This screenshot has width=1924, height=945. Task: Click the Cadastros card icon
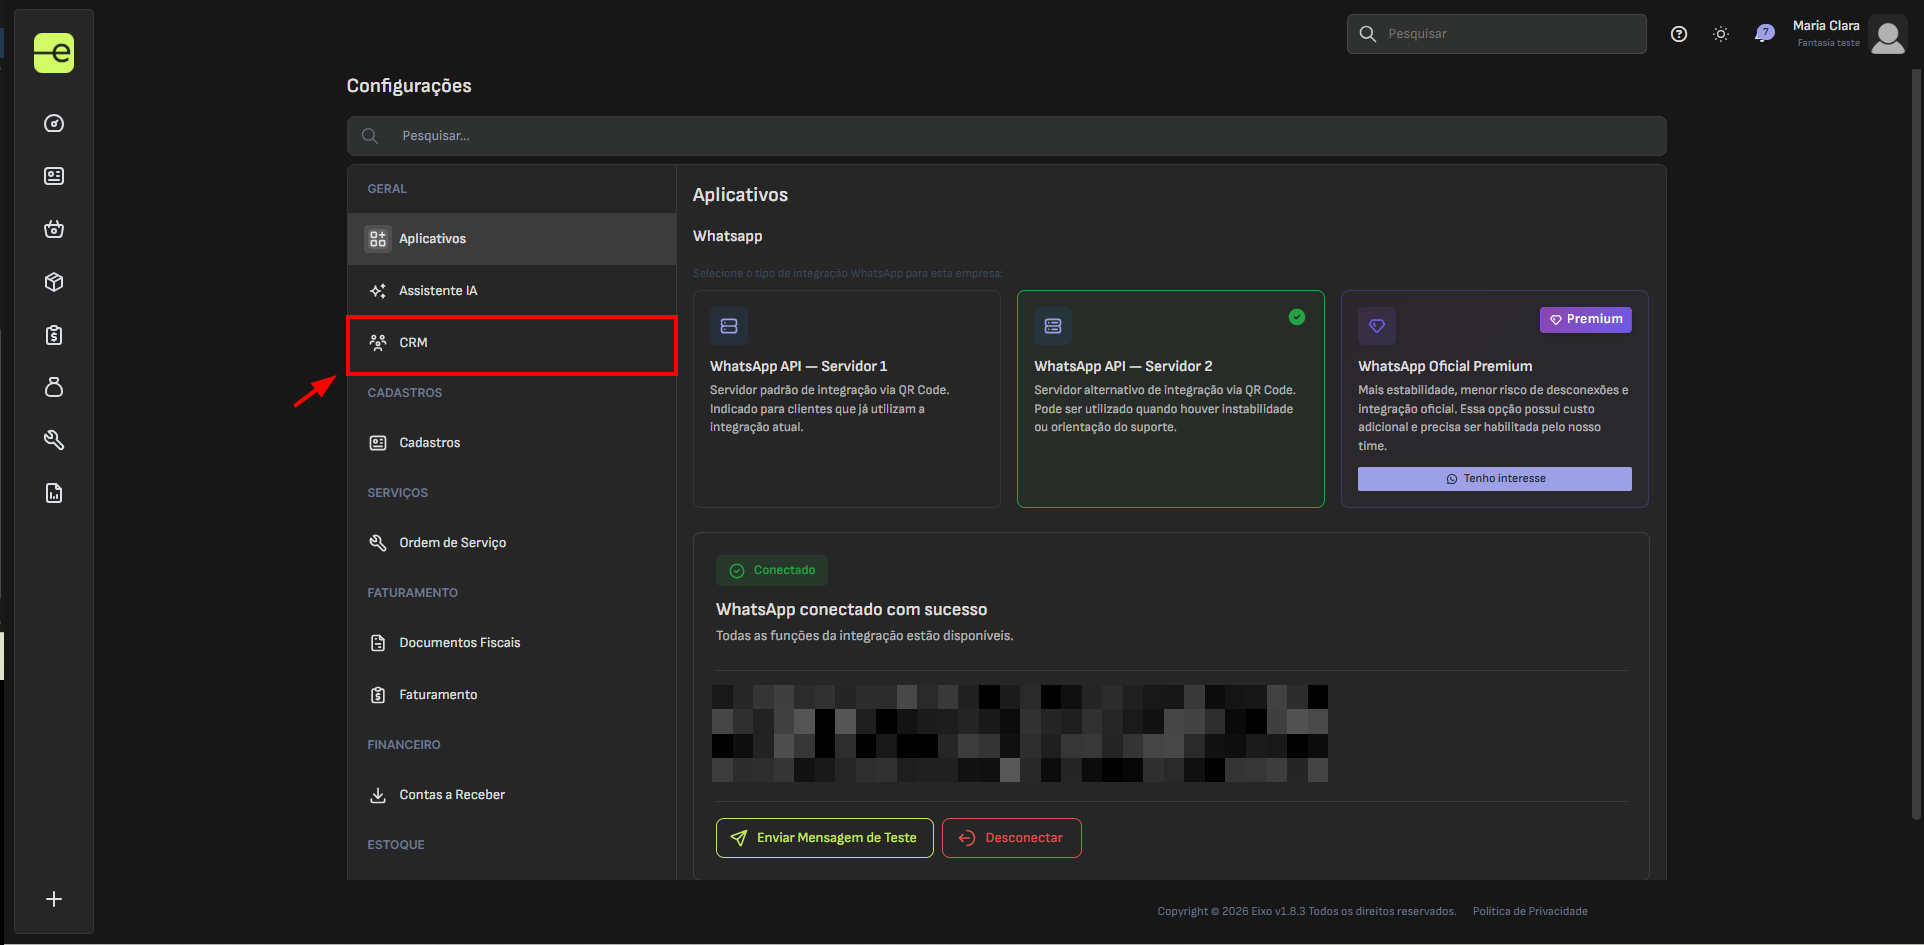click(378, 443)
